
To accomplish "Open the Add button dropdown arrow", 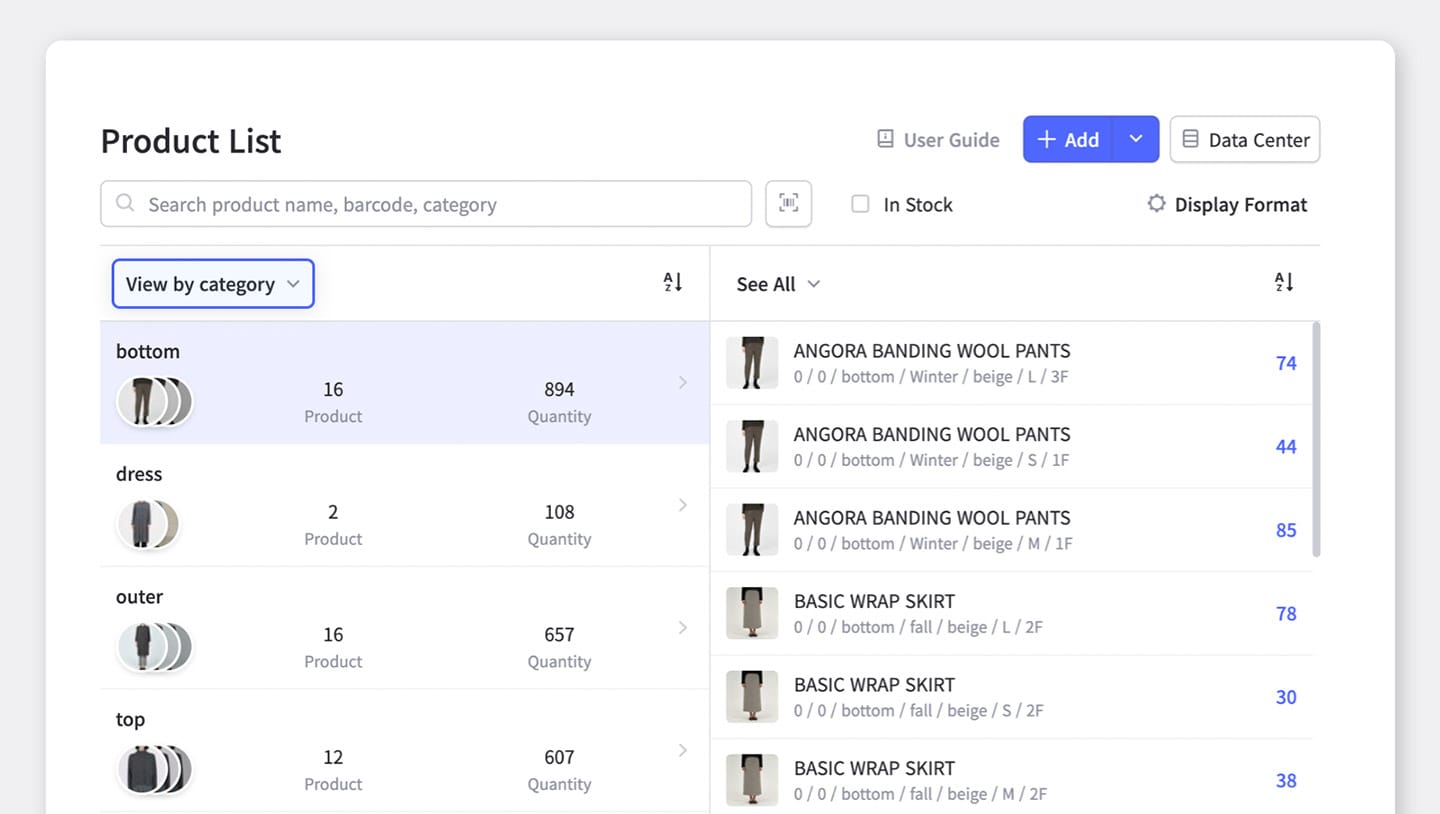I will (1136, 139).
